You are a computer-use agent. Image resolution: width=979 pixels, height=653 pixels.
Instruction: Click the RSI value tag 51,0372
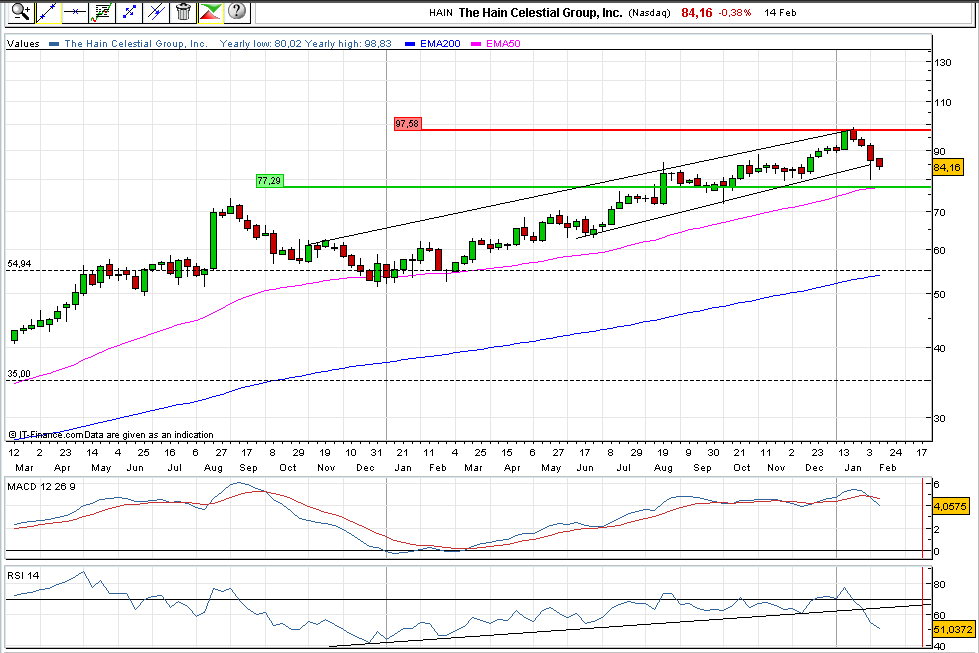[x=953, y=630]
